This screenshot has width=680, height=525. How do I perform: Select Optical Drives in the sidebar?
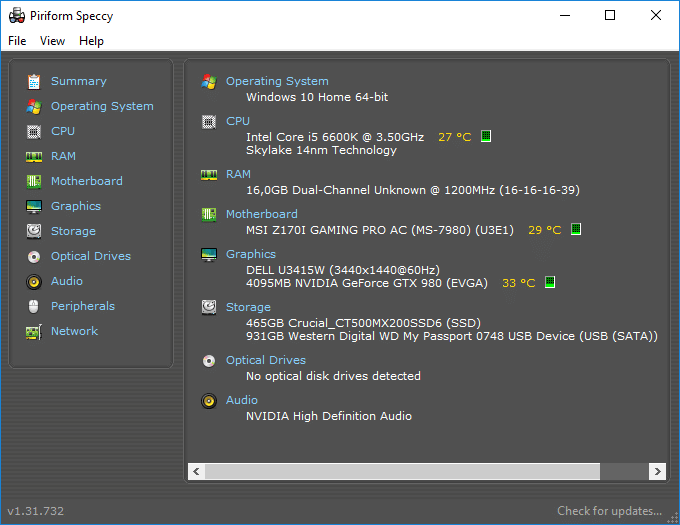91,256
